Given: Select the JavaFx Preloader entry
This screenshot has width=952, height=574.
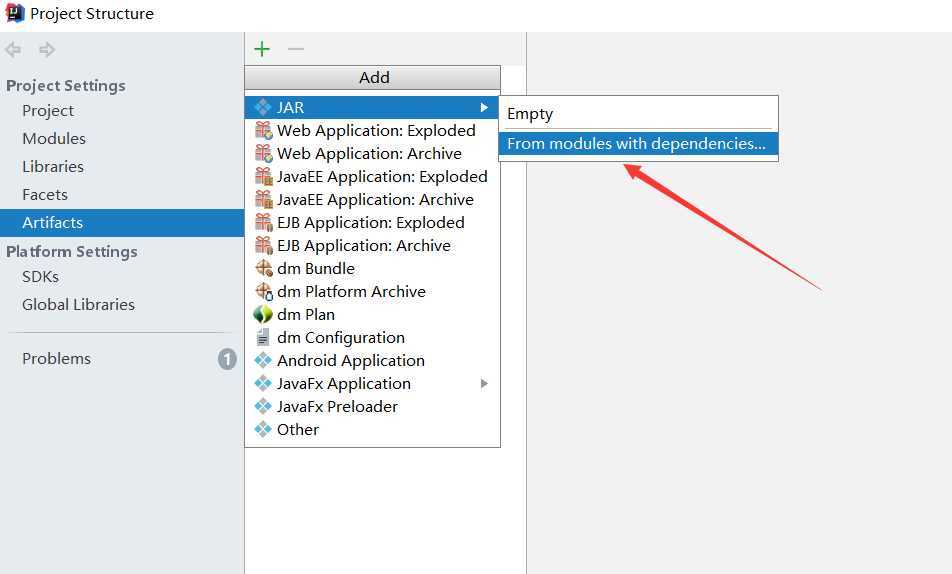Looking at the screenshot, I should click(372, 406).
